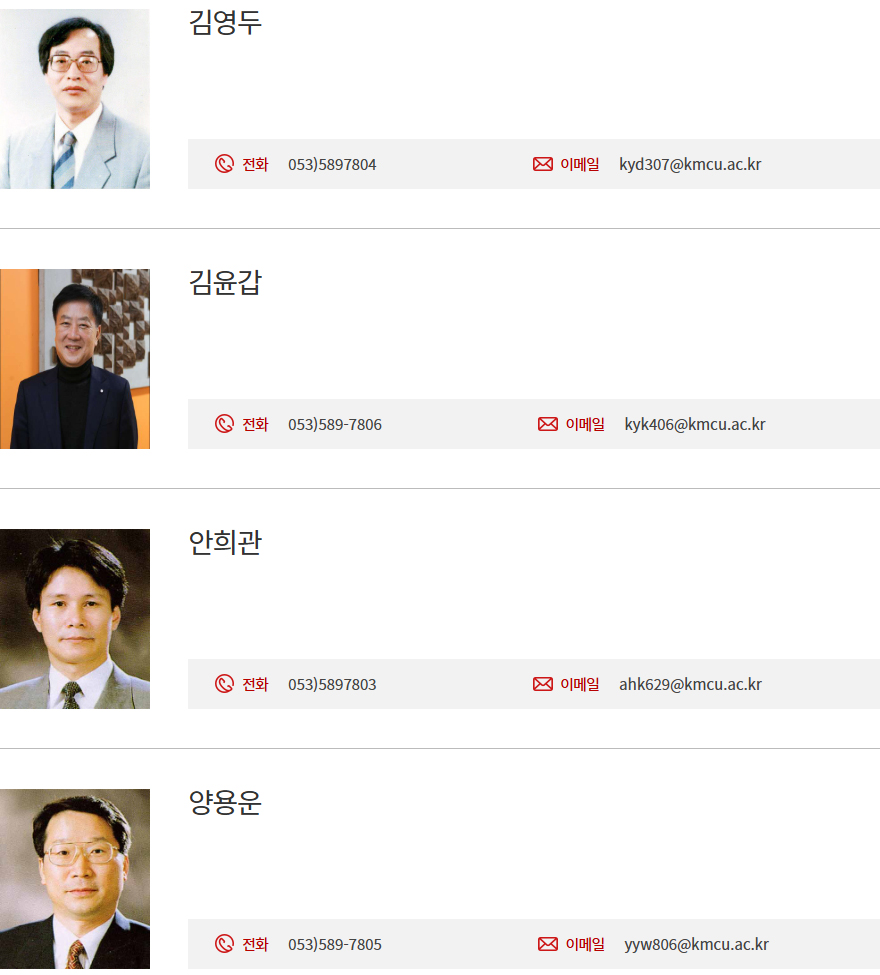Click the phone icon beside 053)5897803

pyautogui.click(x=224, y=684)
